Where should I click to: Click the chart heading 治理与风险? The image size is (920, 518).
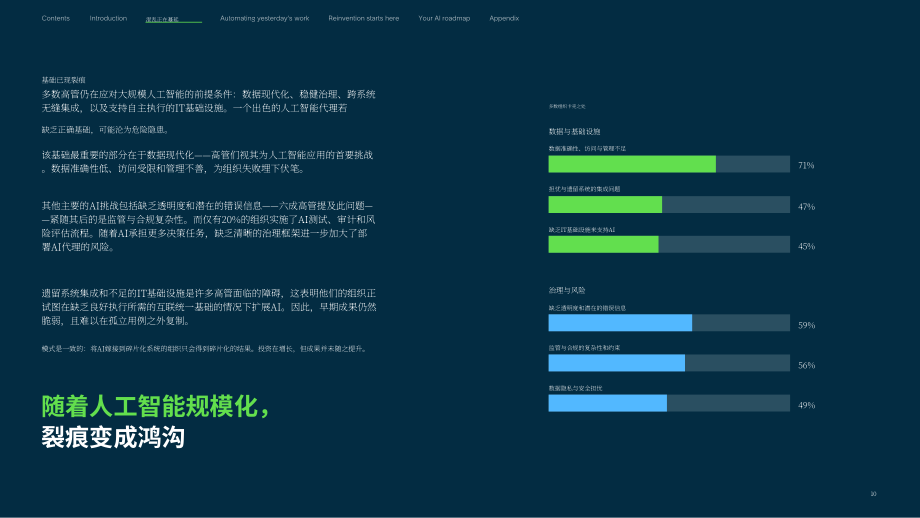[x=567, y=290]
